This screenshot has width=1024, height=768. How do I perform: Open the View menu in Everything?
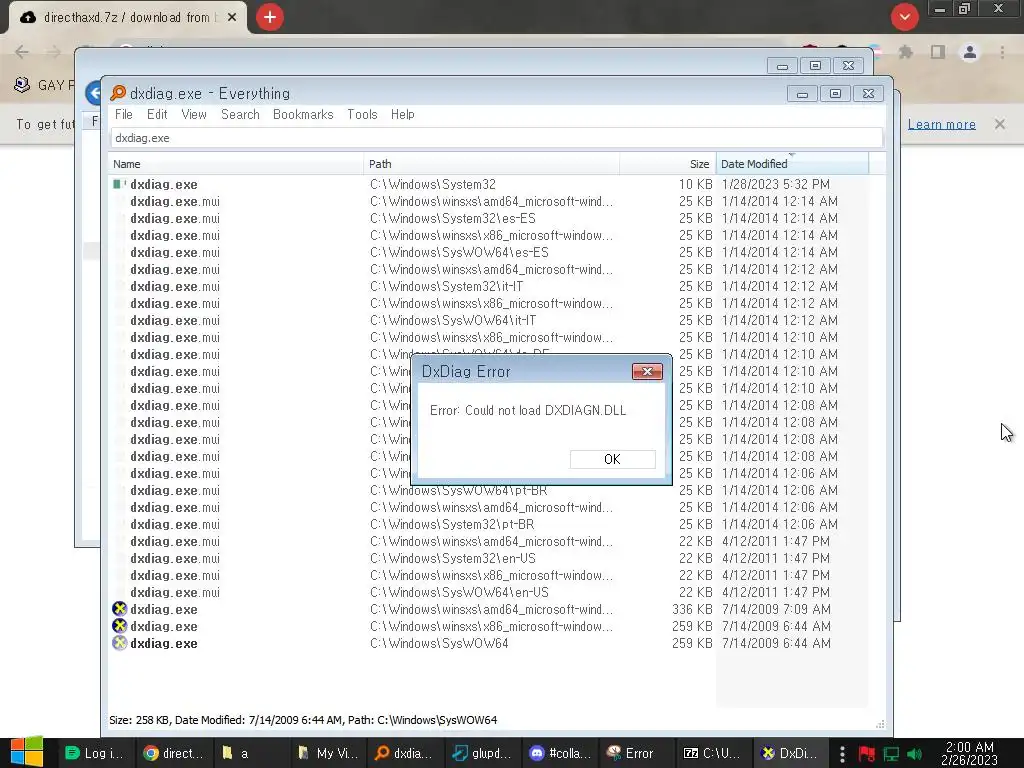point(194,114)
